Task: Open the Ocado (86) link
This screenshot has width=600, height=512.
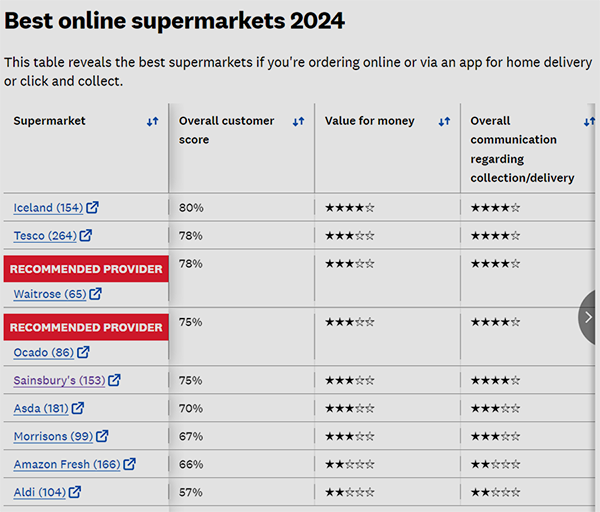Action: coord(44,352)
